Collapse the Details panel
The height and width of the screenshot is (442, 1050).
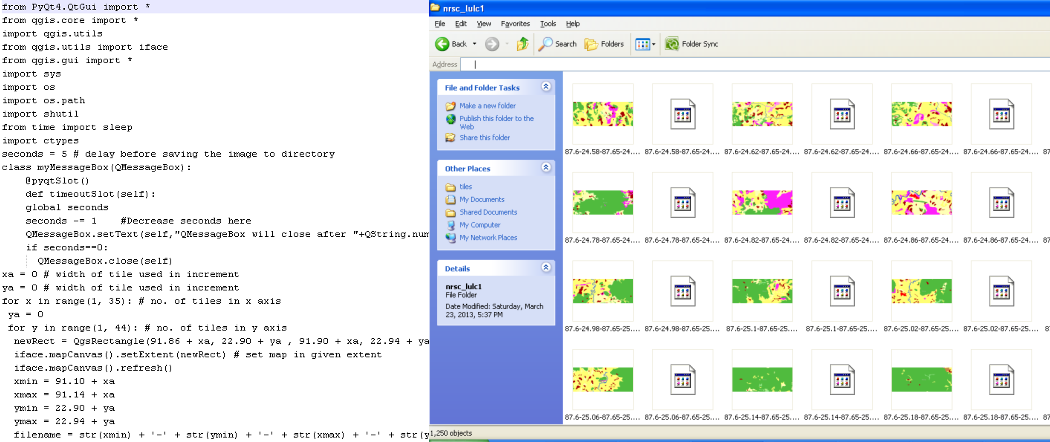tap(545, 269)
